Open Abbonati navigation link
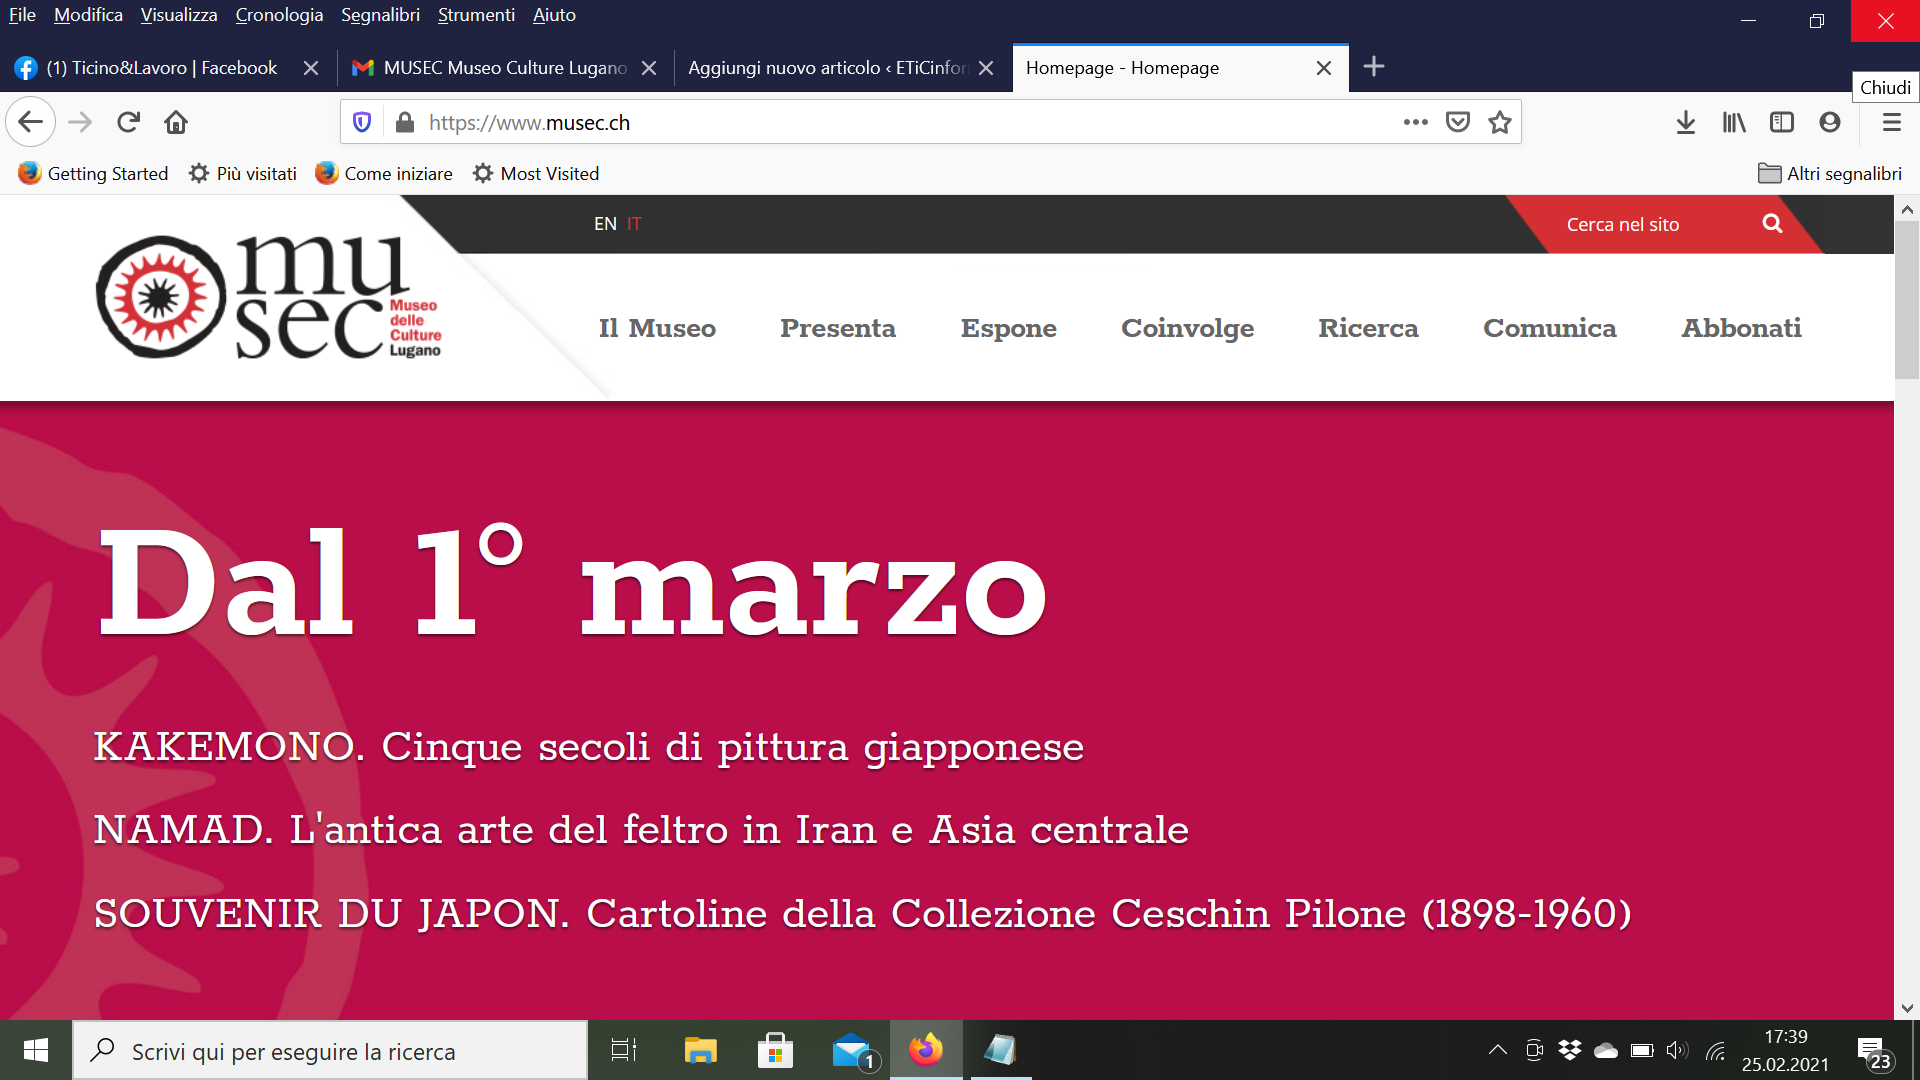1920x1080 pixels. click(1741, 328)
